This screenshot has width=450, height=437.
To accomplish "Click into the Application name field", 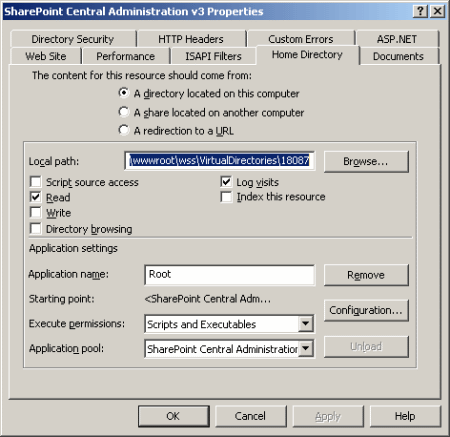I will (229, 275).
